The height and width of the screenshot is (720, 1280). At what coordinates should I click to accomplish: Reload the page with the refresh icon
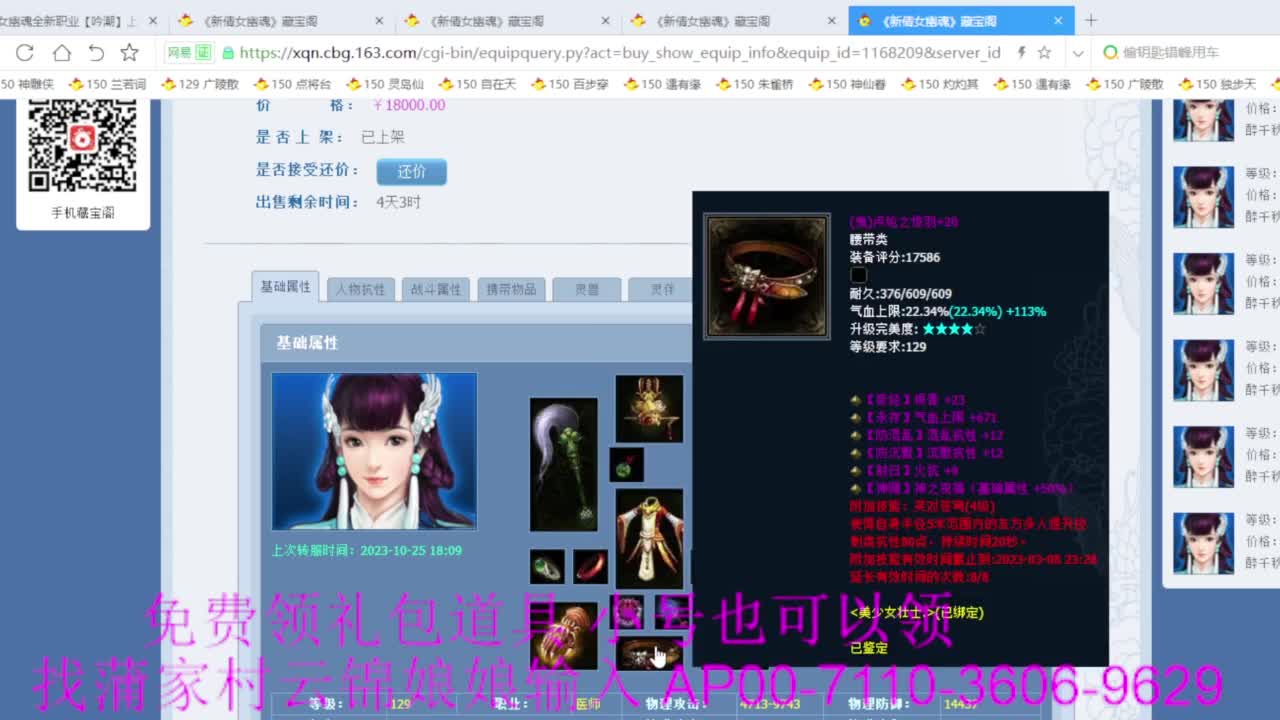coord(26,53)
